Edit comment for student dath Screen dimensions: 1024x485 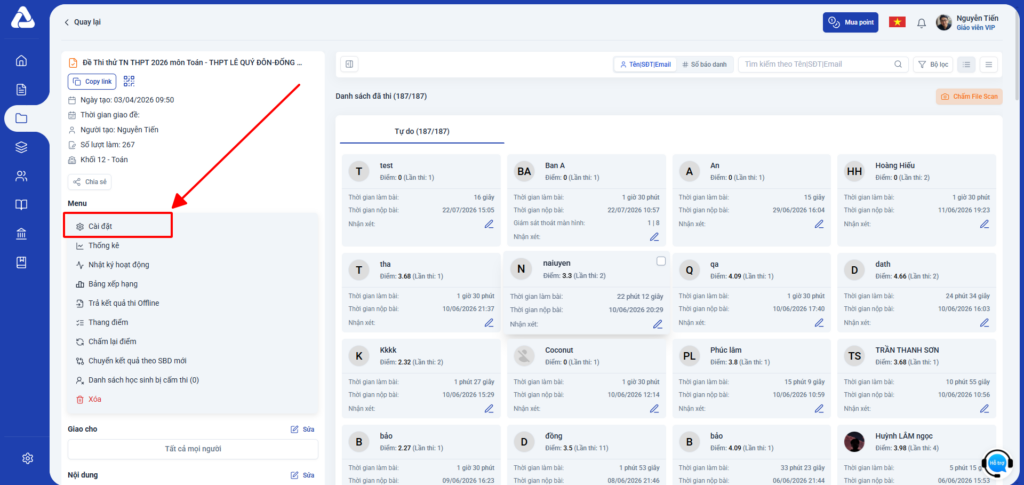(x=985, y=322)
